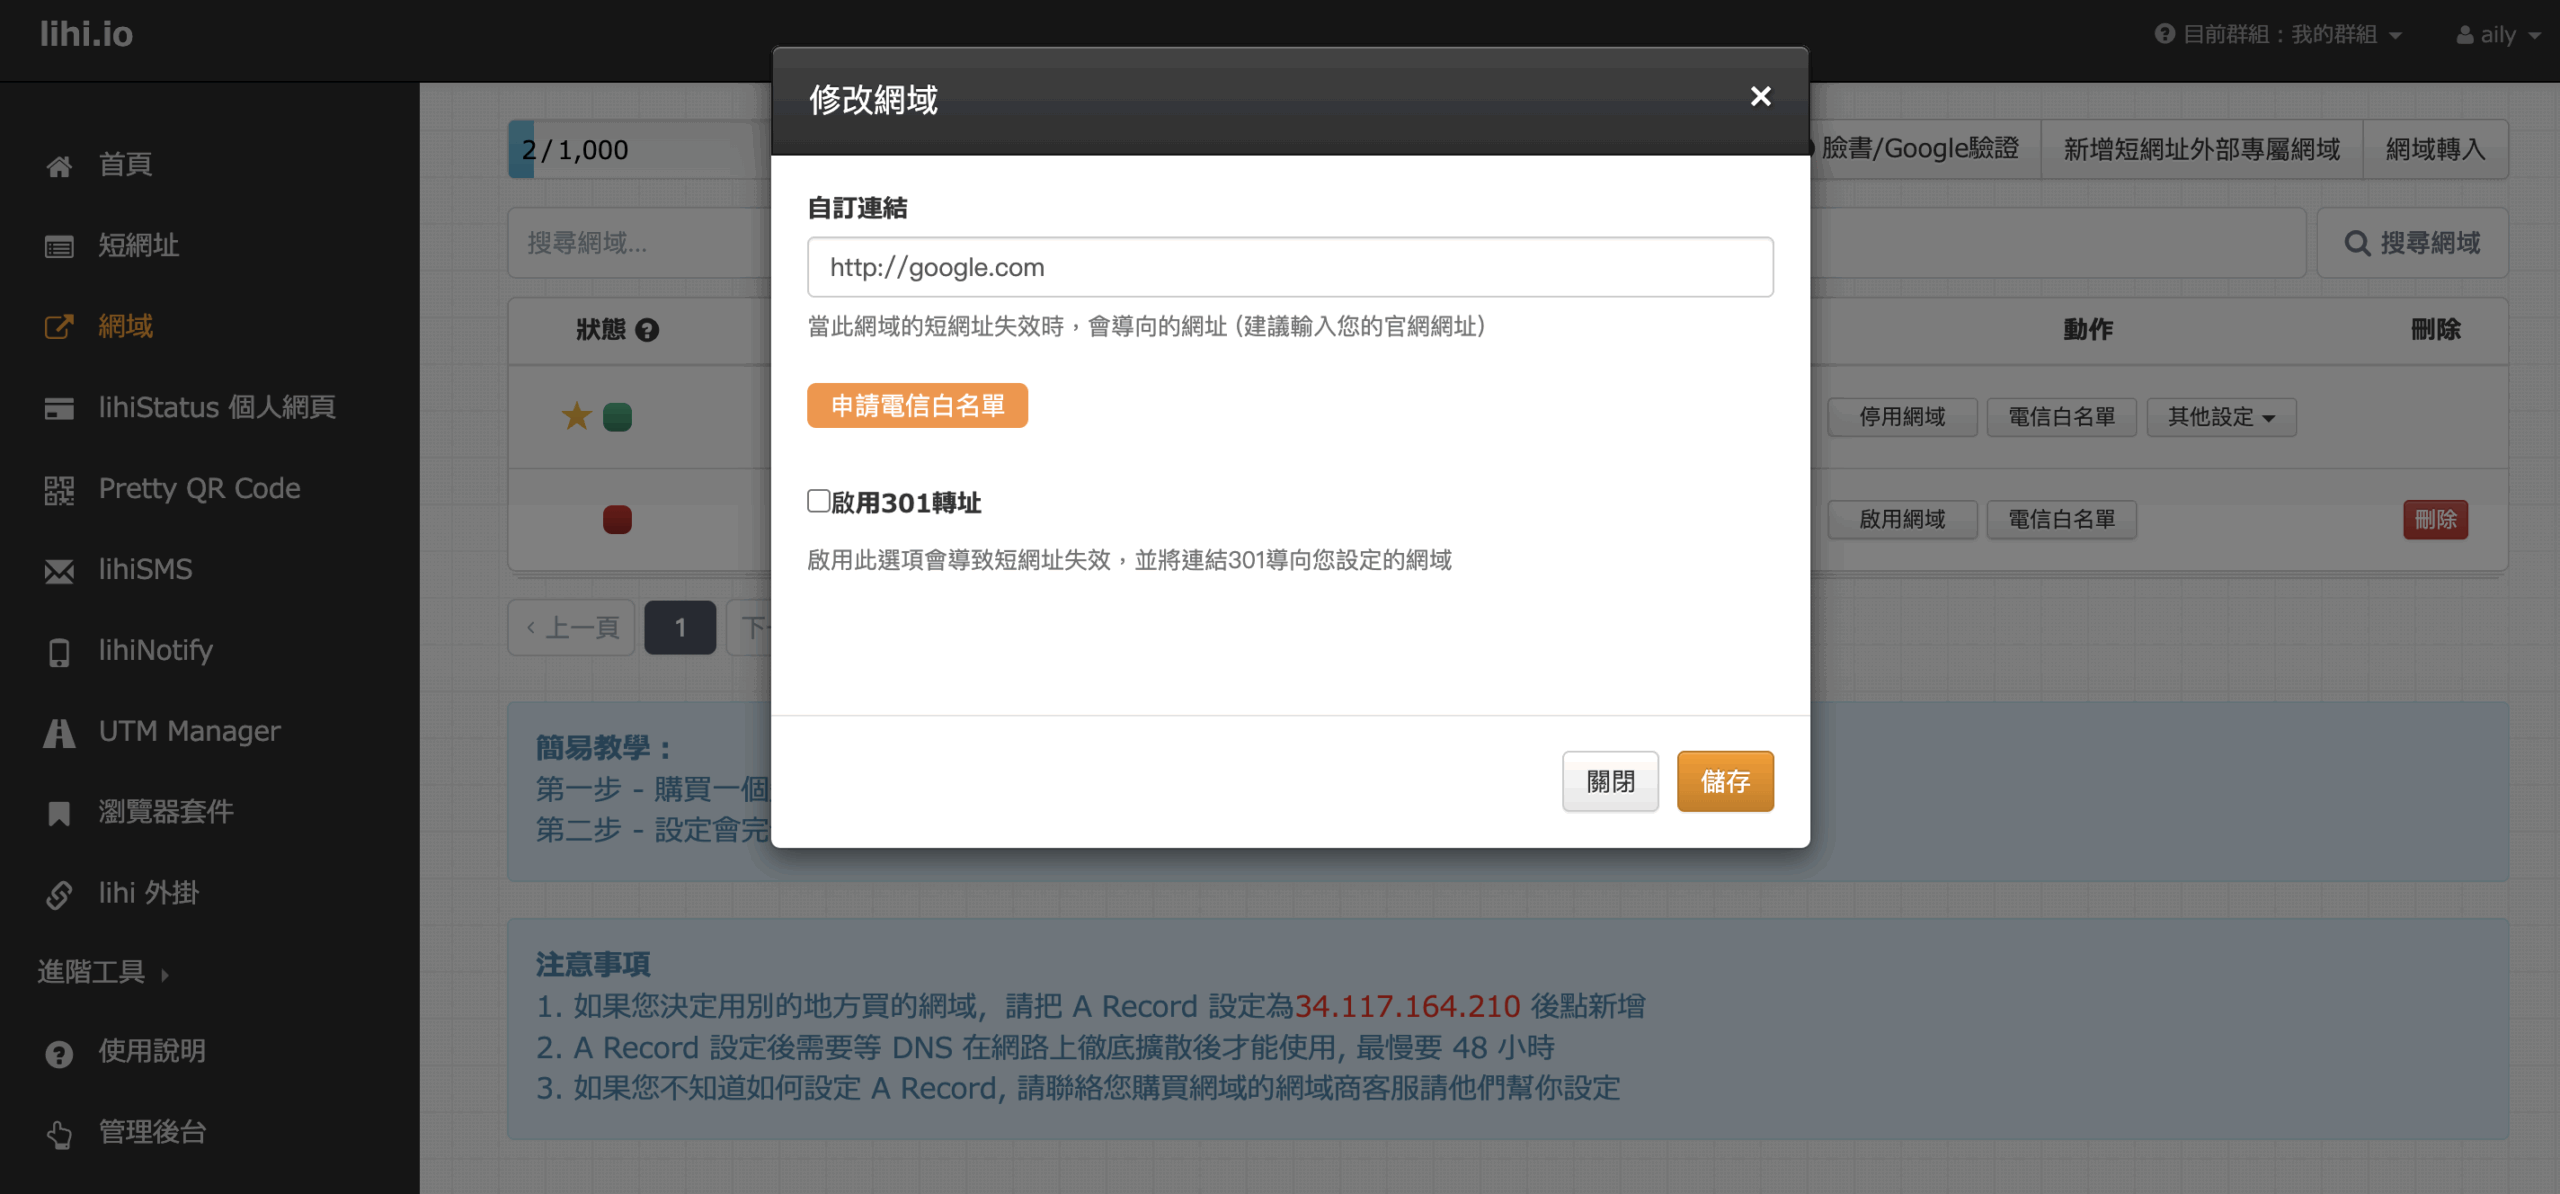Click the home icon beside 首頁

(59, 166)
